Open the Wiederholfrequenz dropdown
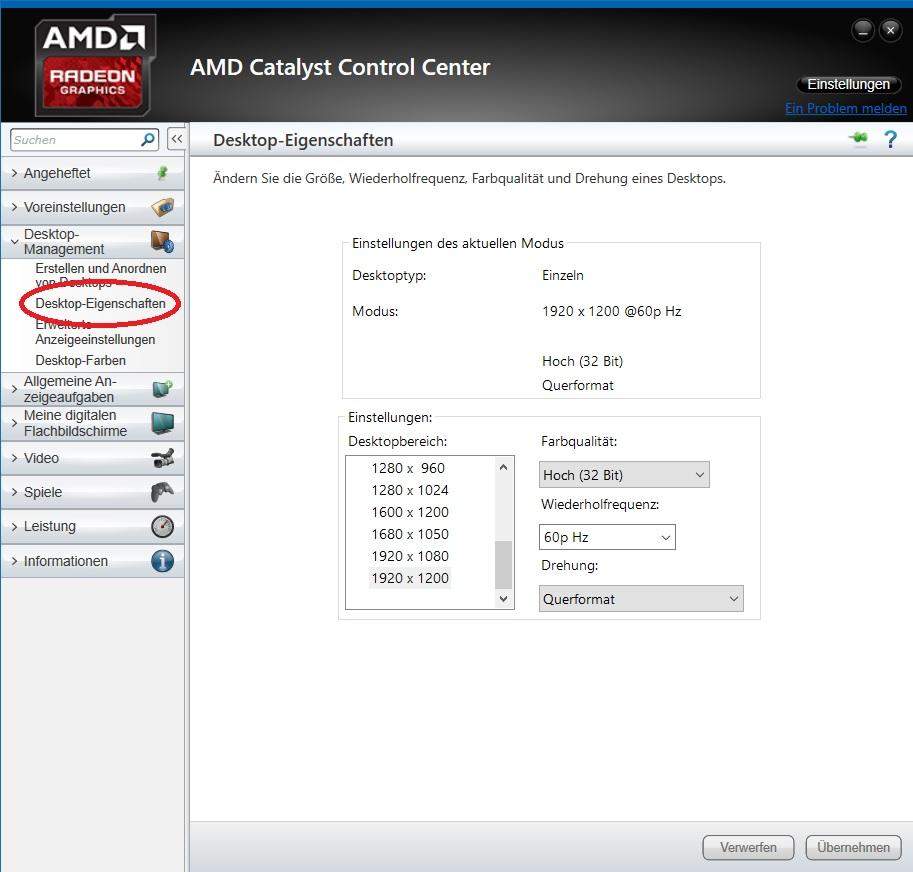The height and width of the screenshot is (872, 913). click(607, 537)
